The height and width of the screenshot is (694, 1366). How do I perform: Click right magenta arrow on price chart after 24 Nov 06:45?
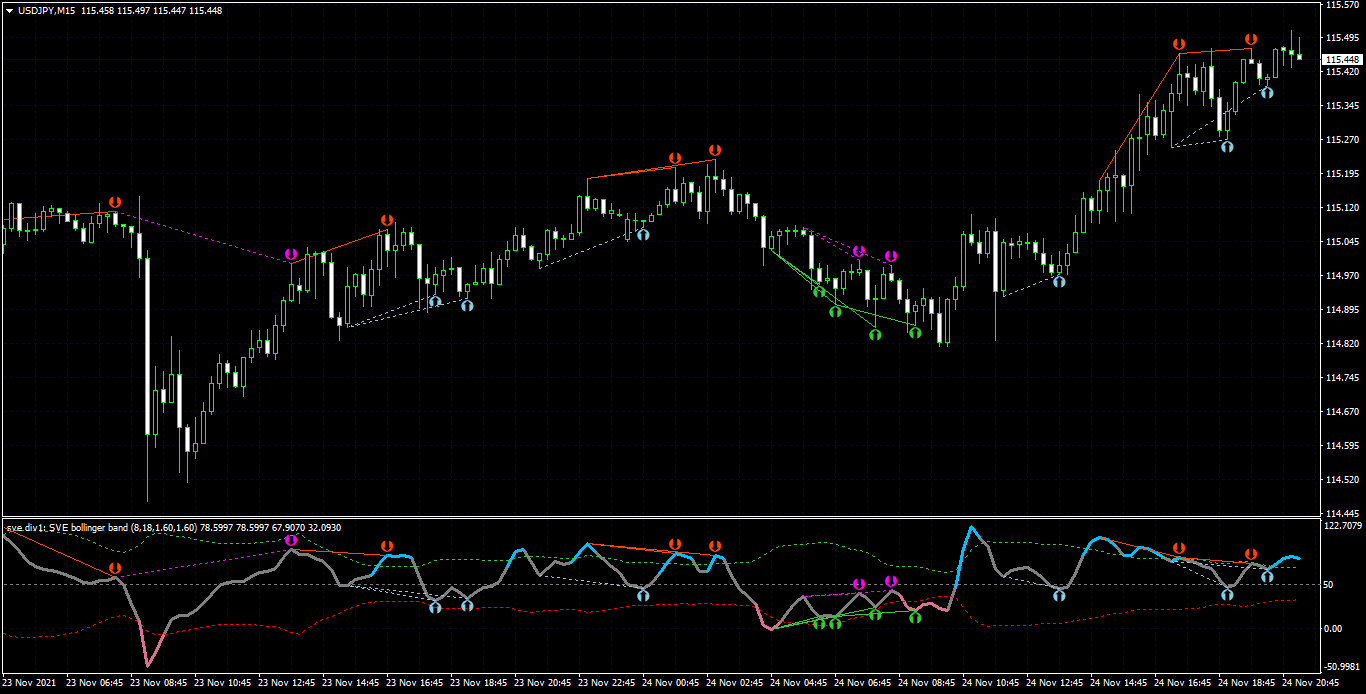pyautogui.click(x=890, y=256)
